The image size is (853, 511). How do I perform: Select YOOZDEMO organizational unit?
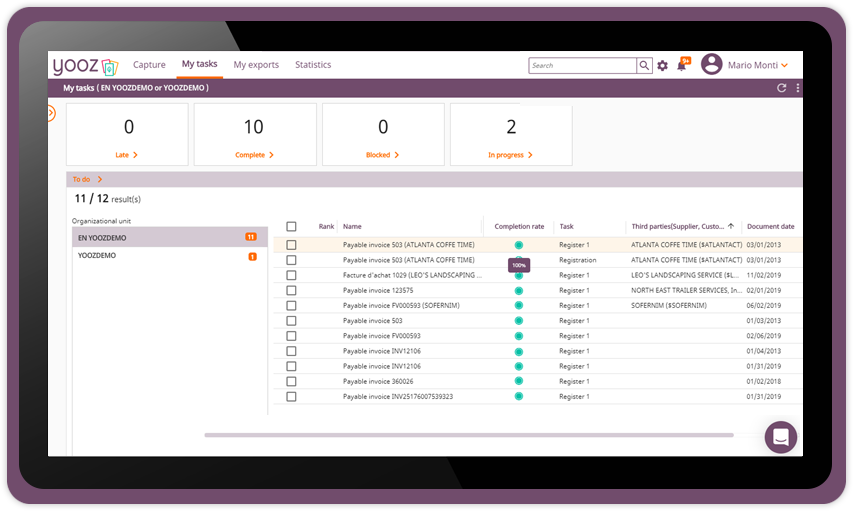[x=170, y=256]
